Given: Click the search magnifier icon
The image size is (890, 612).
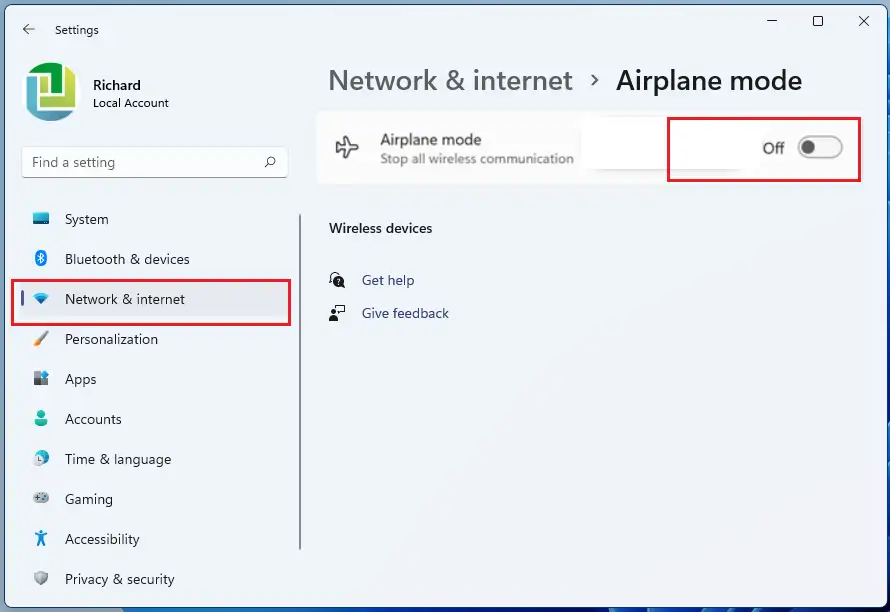Looking at the screenshot, I should pyautogui.click(x=270, y=162).
